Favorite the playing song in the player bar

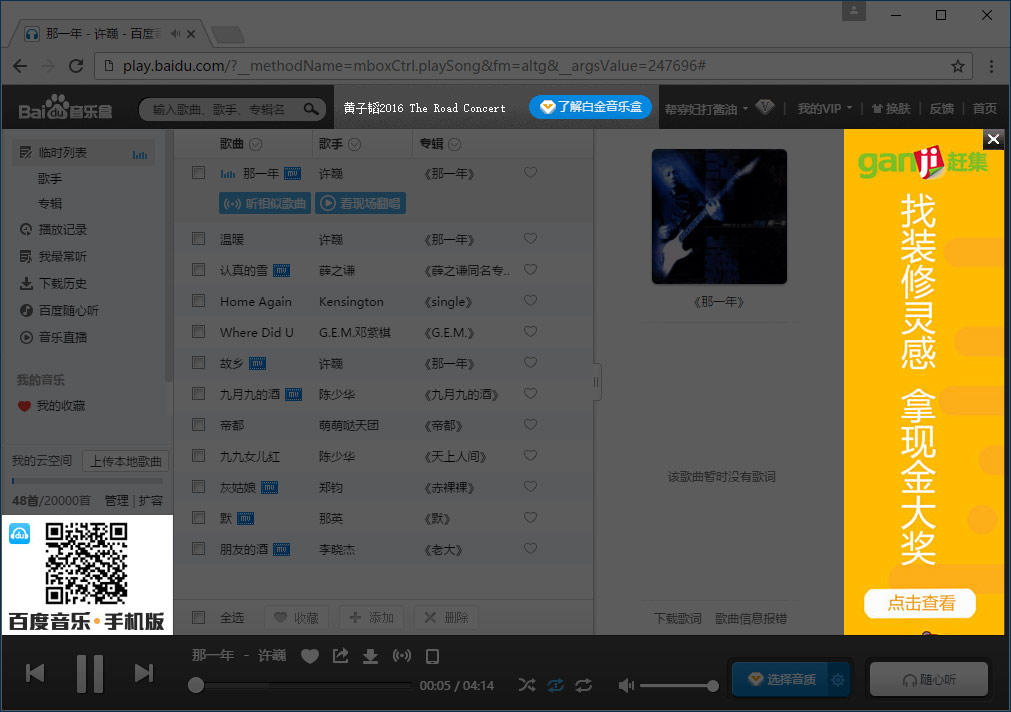point(309,657)
